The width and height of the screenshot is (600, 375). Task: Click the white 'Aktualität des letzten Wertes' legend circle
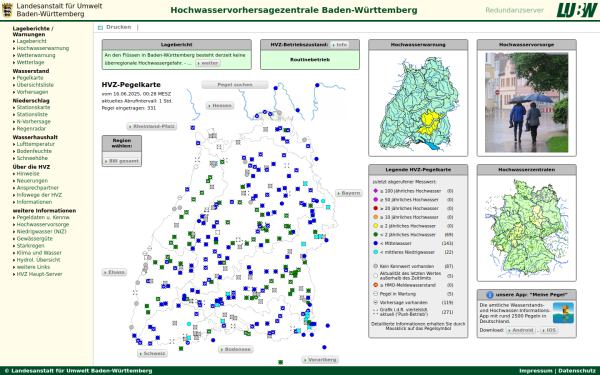coord(375,276)
